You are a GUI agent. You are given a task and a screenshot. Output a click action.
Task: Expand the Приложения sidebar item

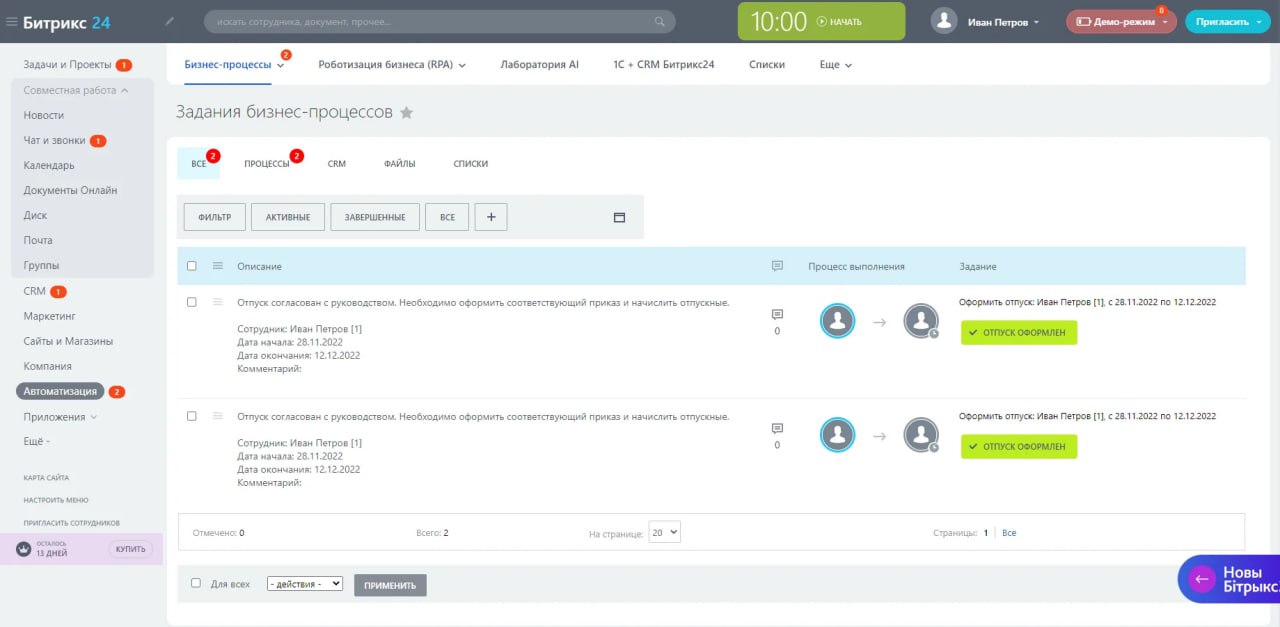point(60,416)
